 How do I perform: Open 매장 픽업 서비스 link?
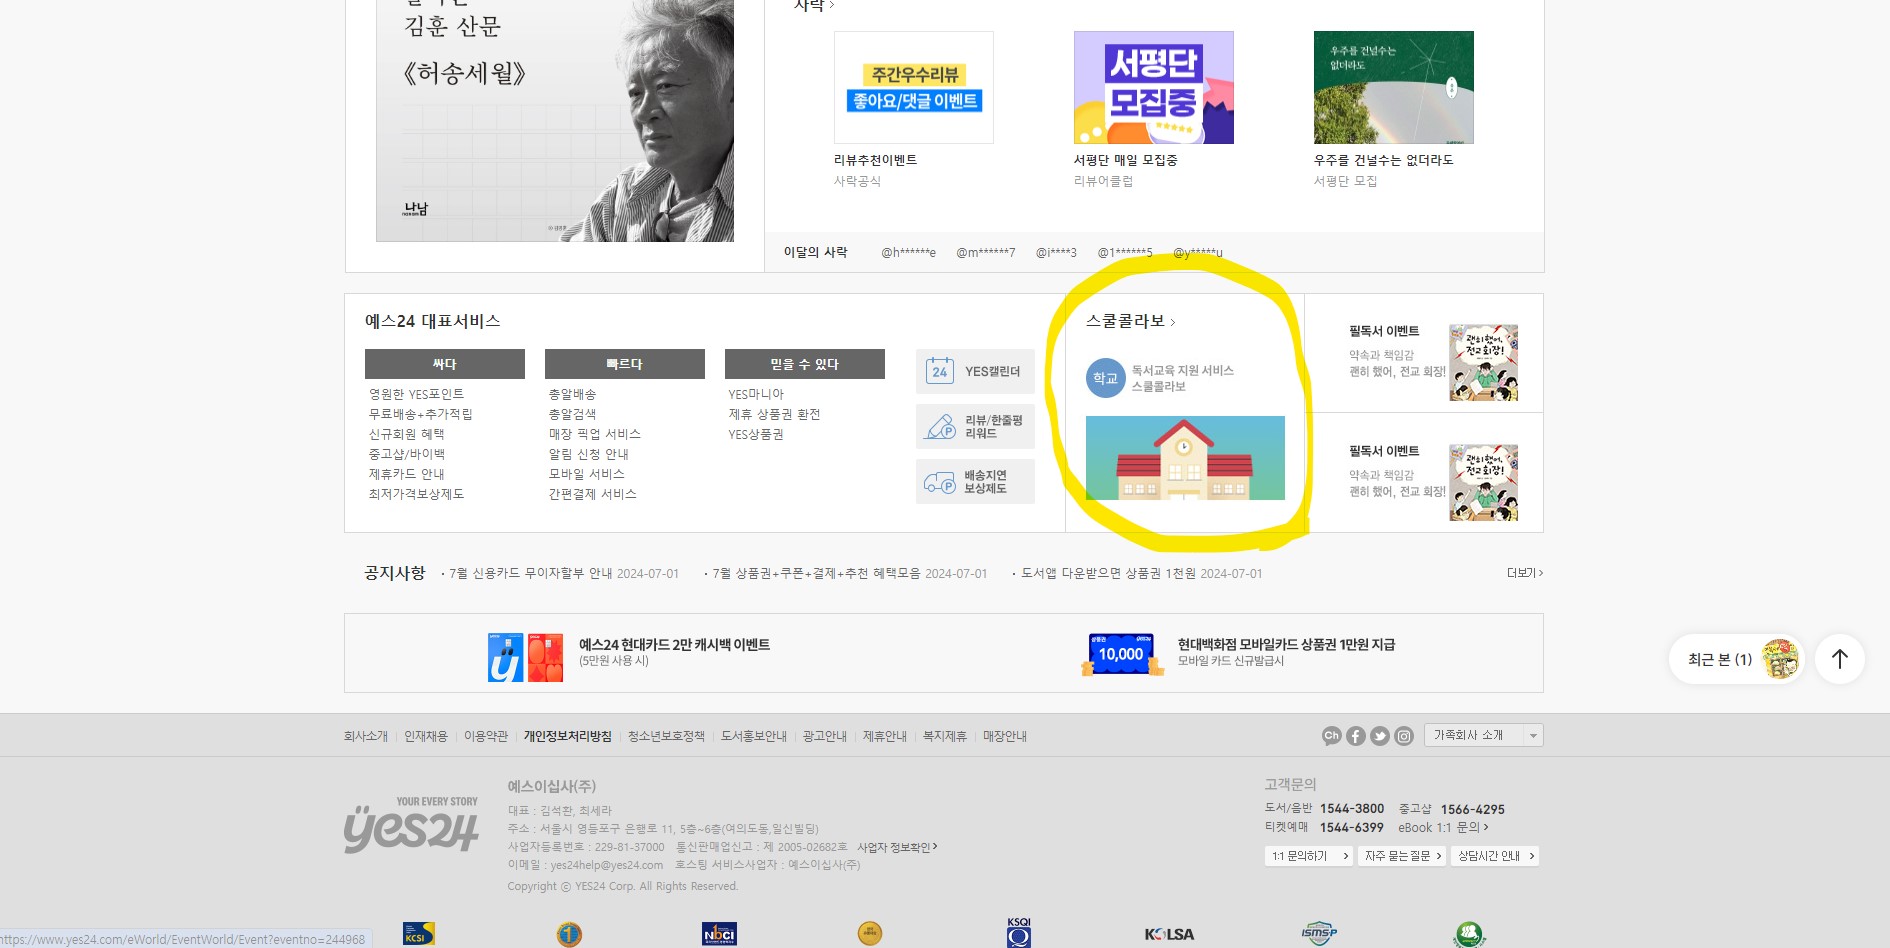(x=595, y=434)
